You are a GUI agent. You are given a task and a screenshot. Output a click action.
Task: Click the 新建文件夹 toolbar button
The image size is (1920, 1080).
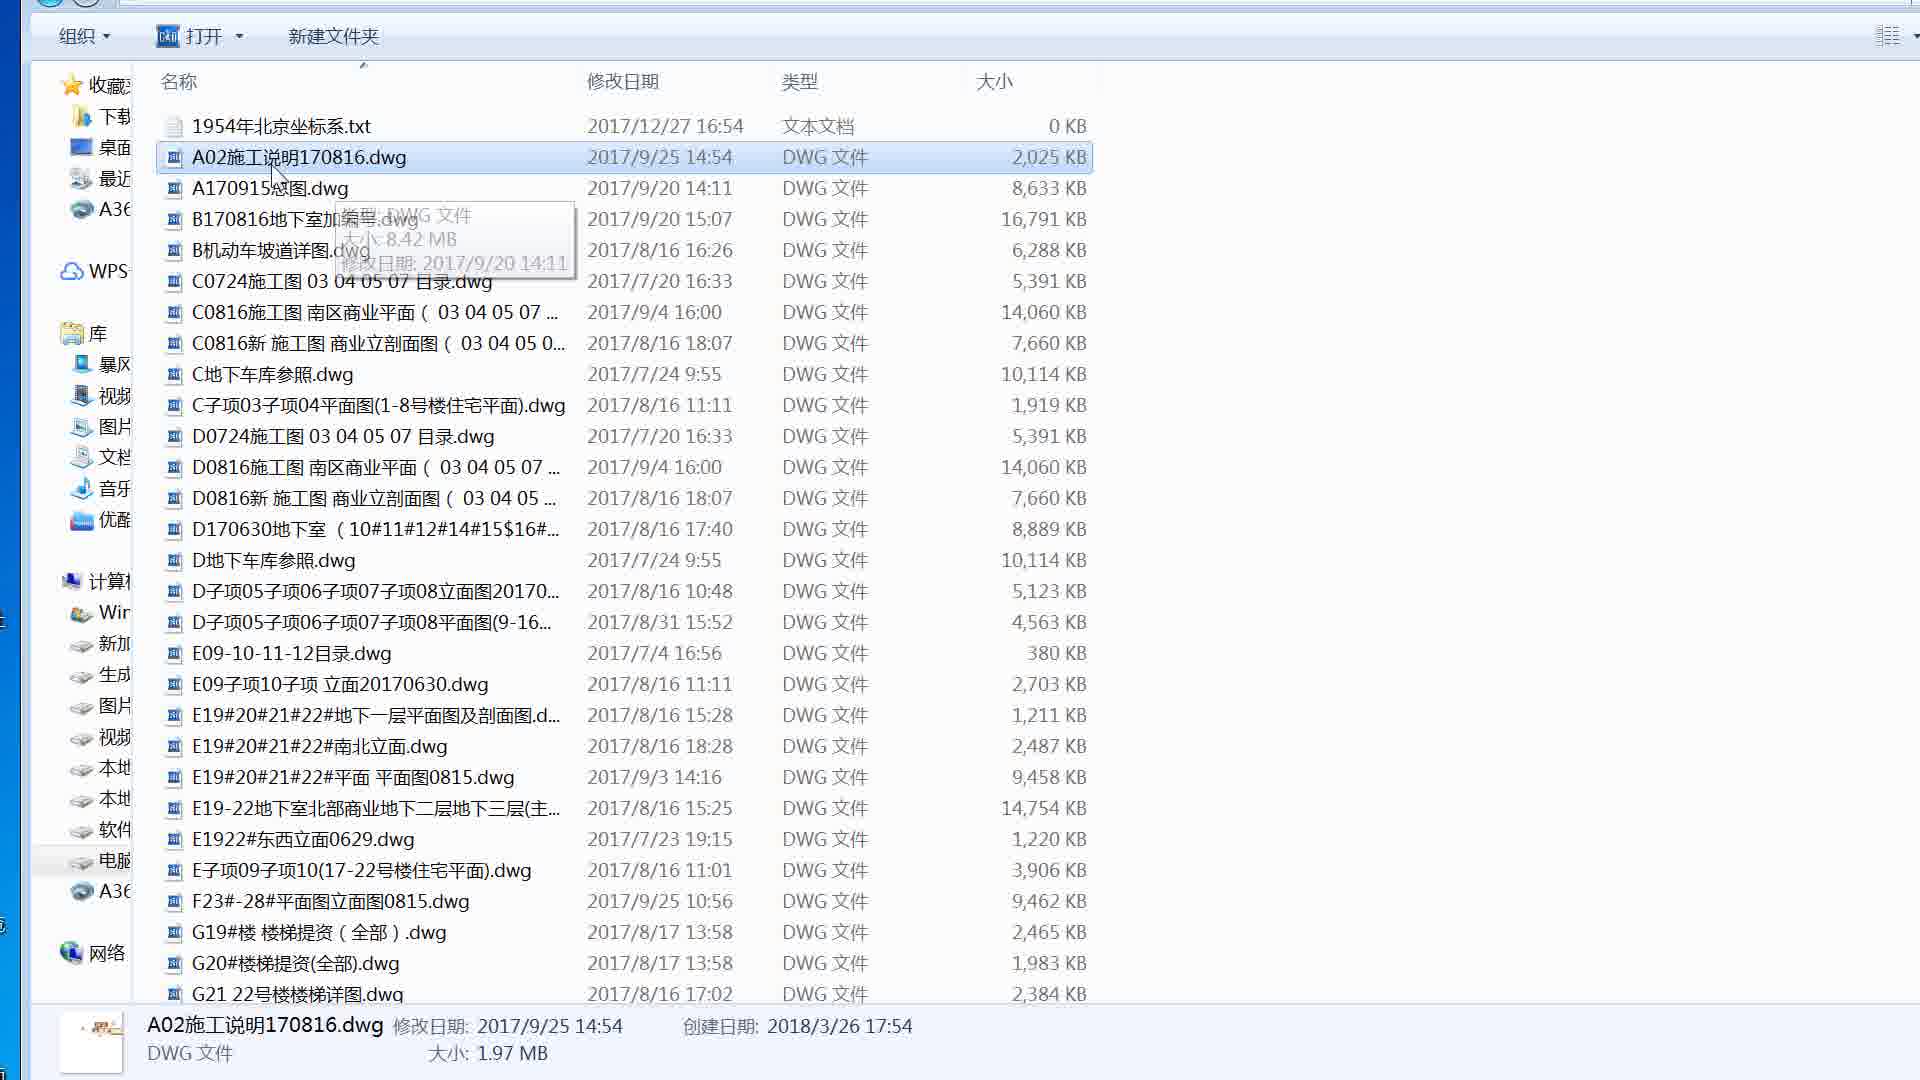coord(332,36)
